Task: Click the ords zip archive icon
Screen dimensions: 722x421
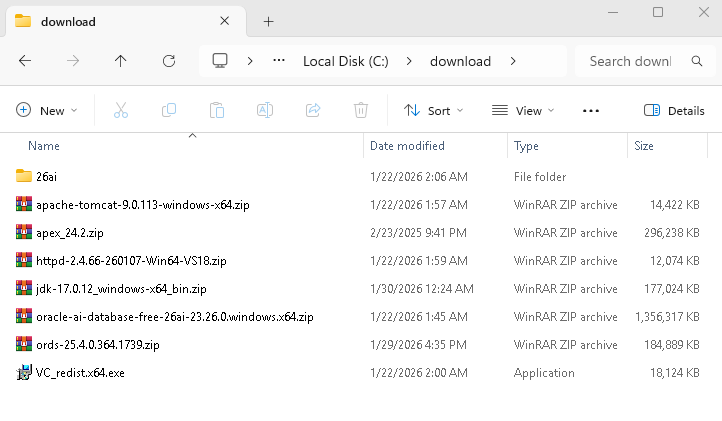Action: 23,344
